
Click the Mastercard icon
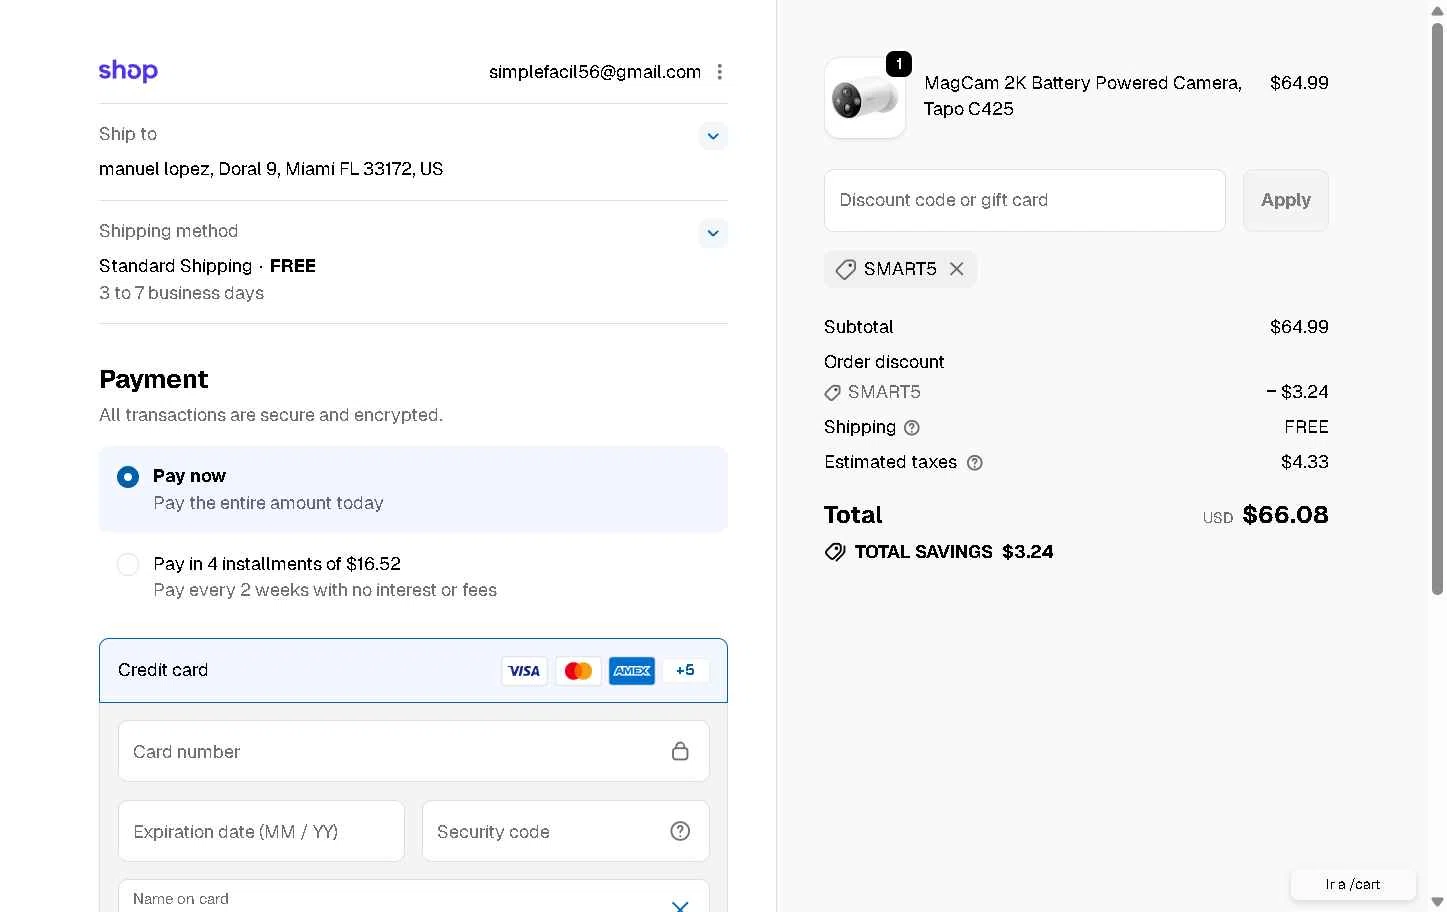coord(578,671)
